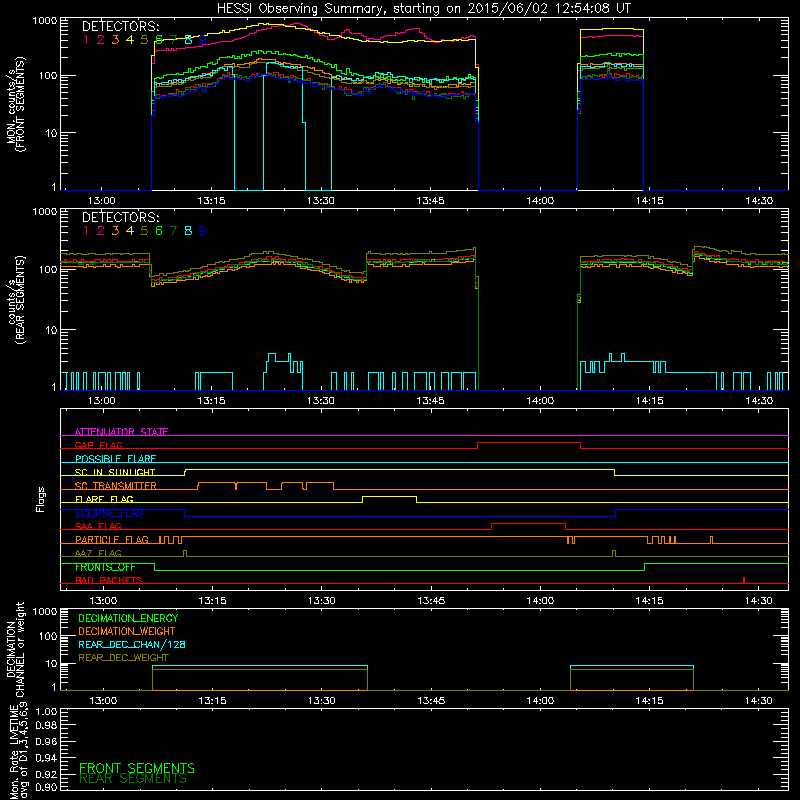Click the 13:30 tick under the Flags panel

tap(321, 601)
